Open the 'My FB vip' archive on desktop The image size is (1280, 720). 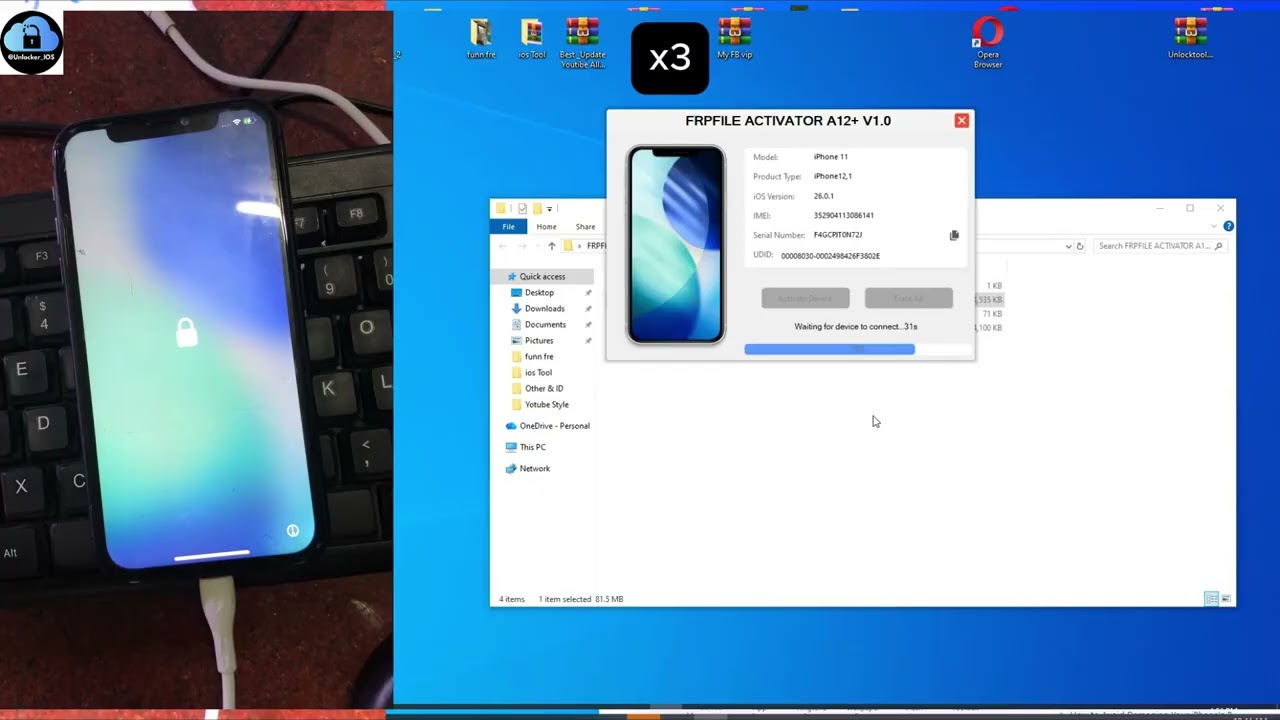pyautogui.click(x=734, y=39)
